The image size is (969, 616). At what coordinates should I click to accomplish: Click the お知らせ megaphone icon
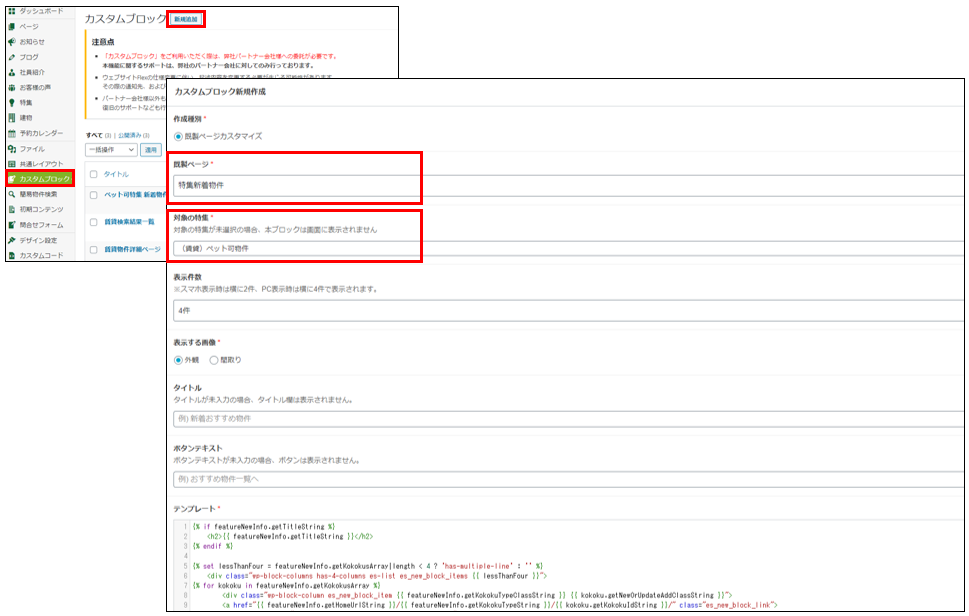pyautogui.click(x=11, y=41)
